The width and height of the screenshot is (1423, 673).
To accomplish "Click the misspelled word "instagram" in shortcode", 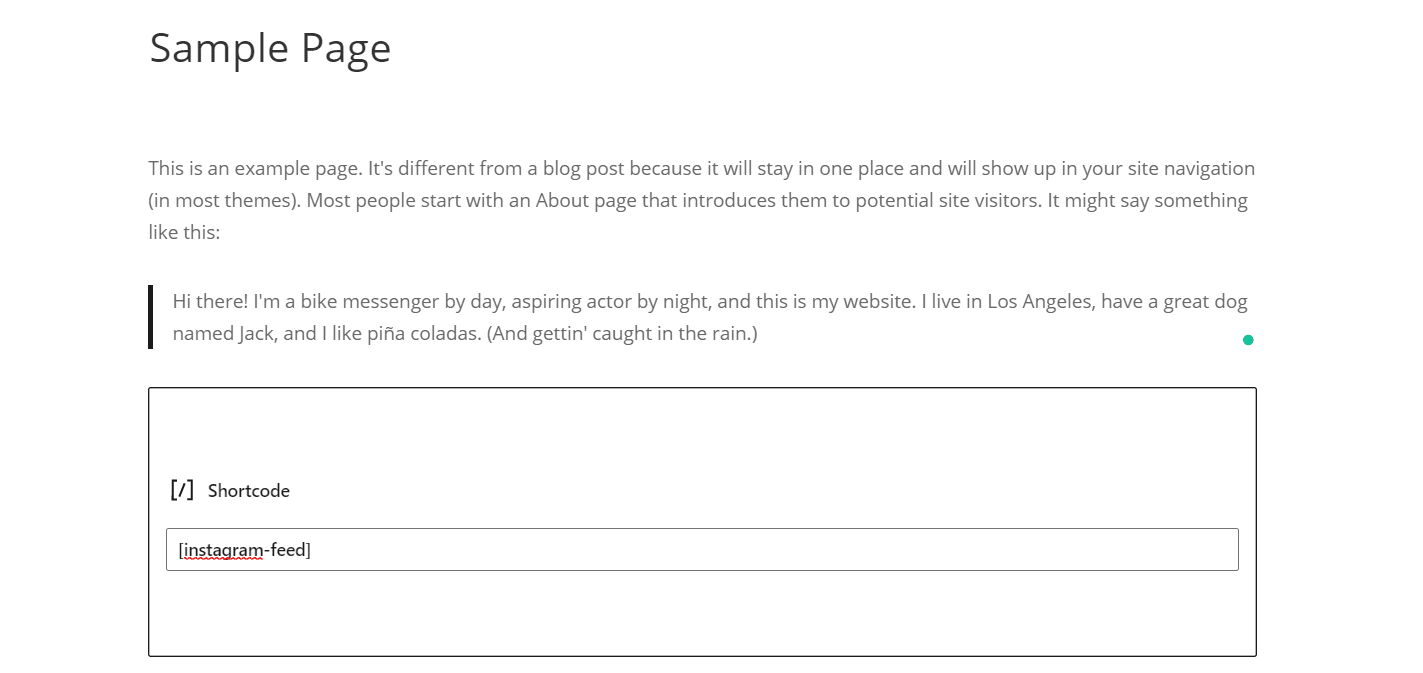I will tap(223, 550).
